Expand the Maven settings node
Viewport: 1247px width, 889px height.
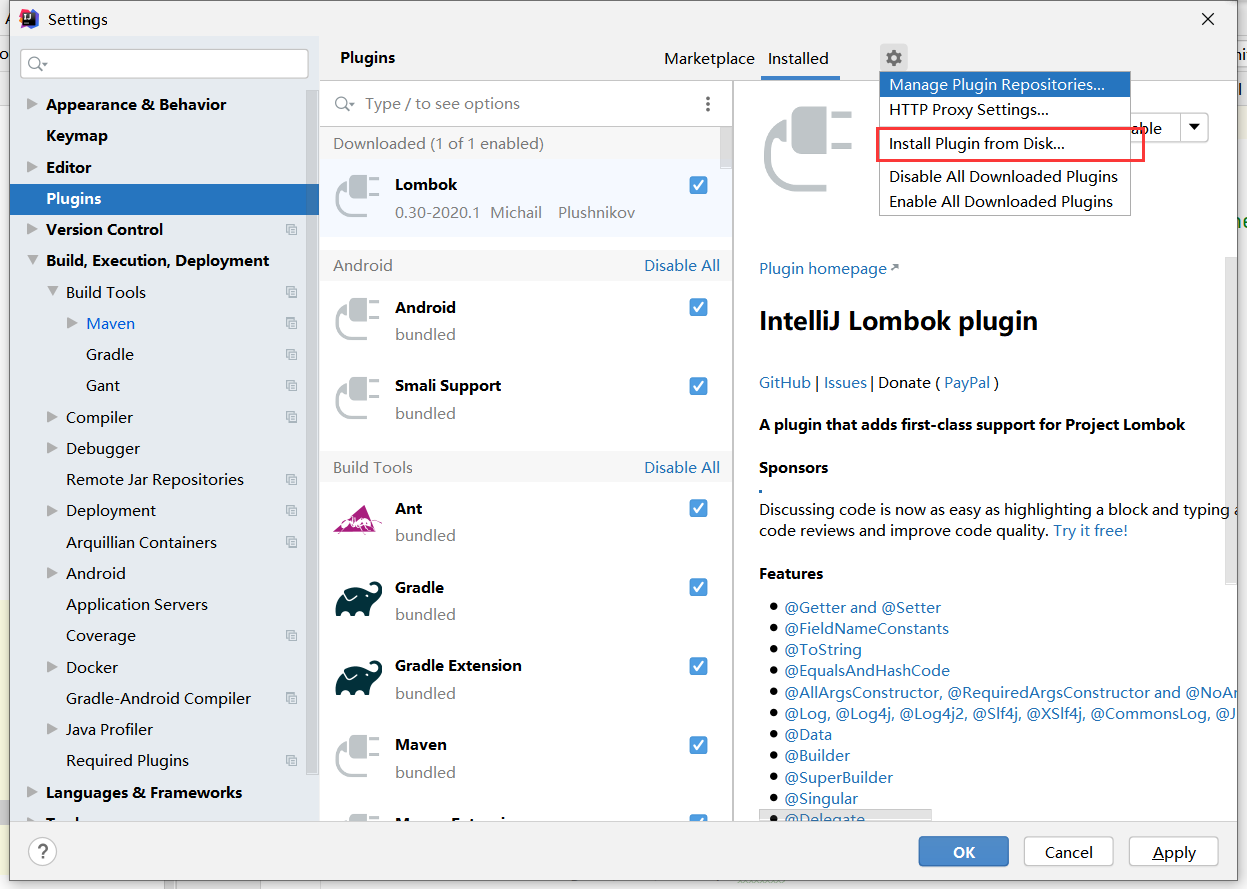72,323
